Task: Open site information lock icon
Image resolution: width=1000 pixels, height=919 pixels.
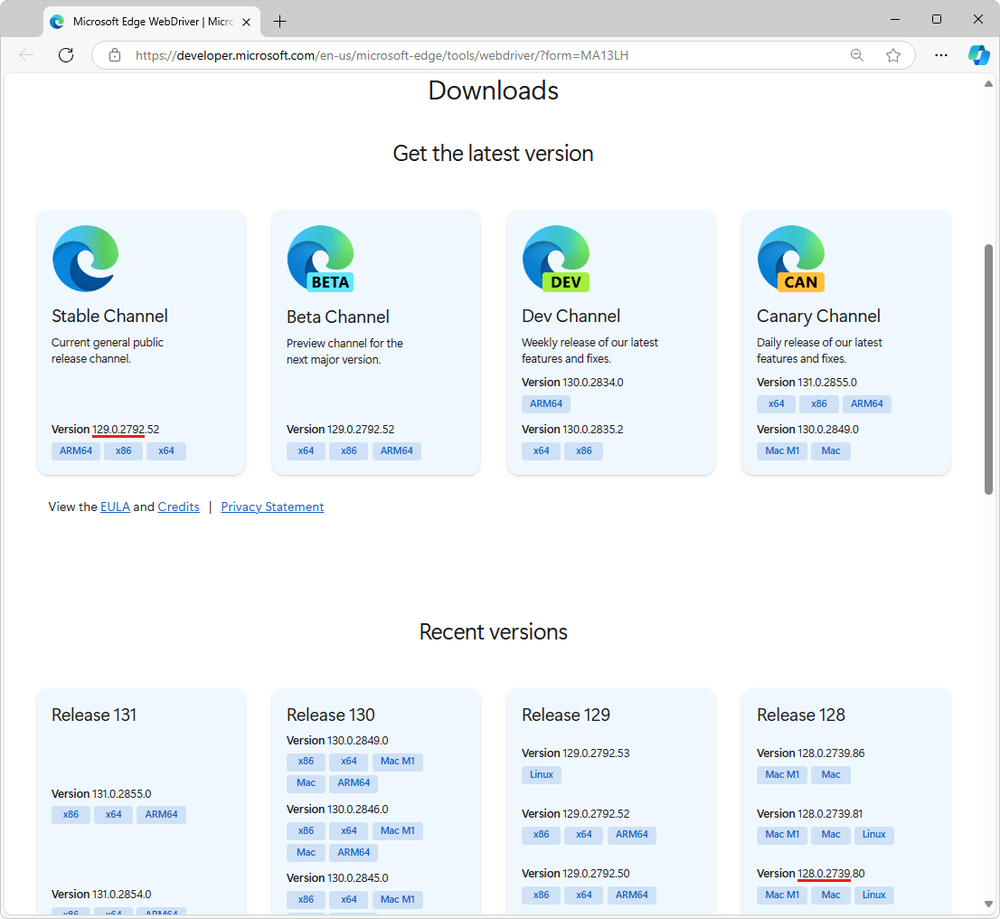Action: pyautogui.click(x=115, y=55)
